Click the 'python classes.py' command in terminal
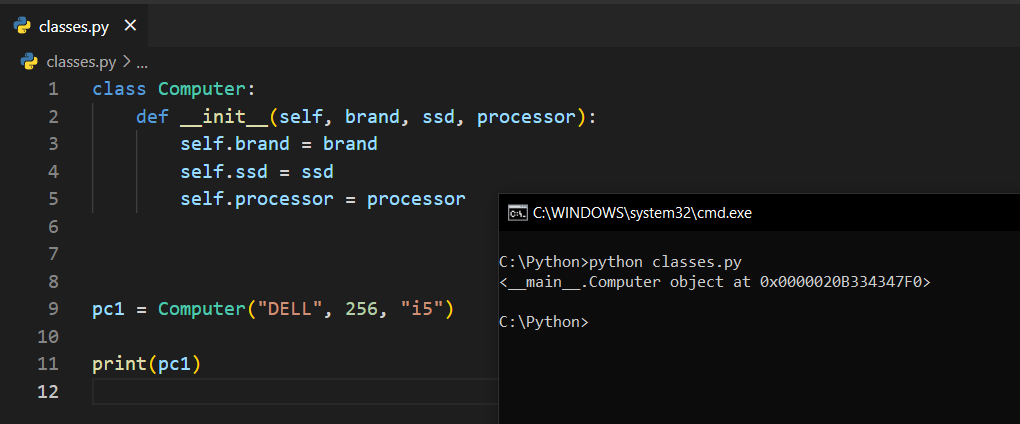This screenshot has height=424, width=1020. 666,262
